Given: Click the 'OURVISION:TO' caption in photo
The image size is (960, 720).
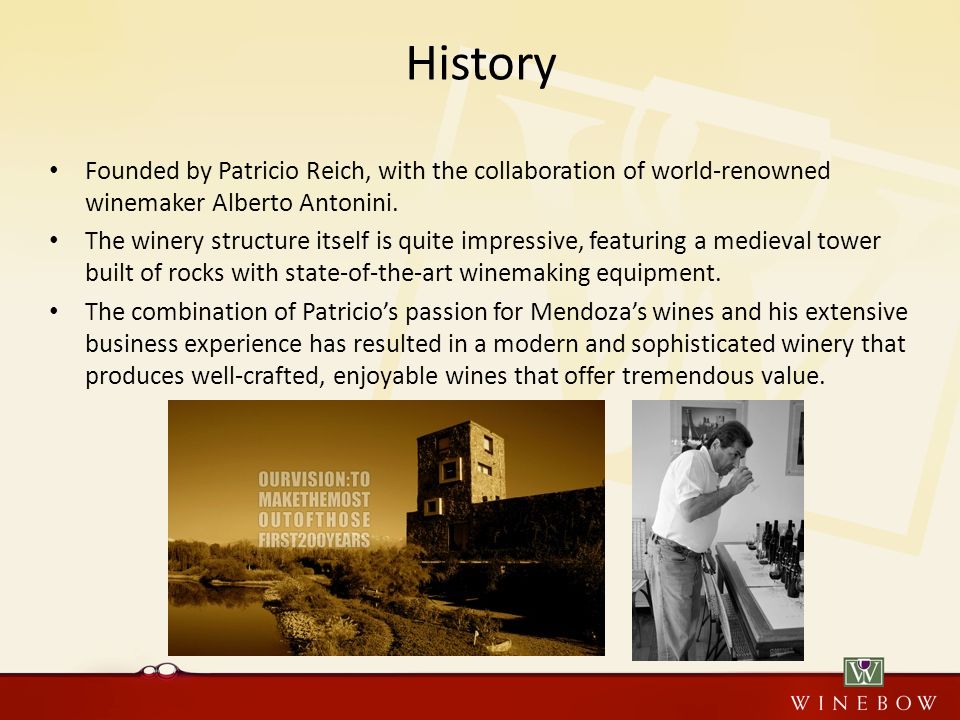Looking at the screenshot, I should [314, 479].
